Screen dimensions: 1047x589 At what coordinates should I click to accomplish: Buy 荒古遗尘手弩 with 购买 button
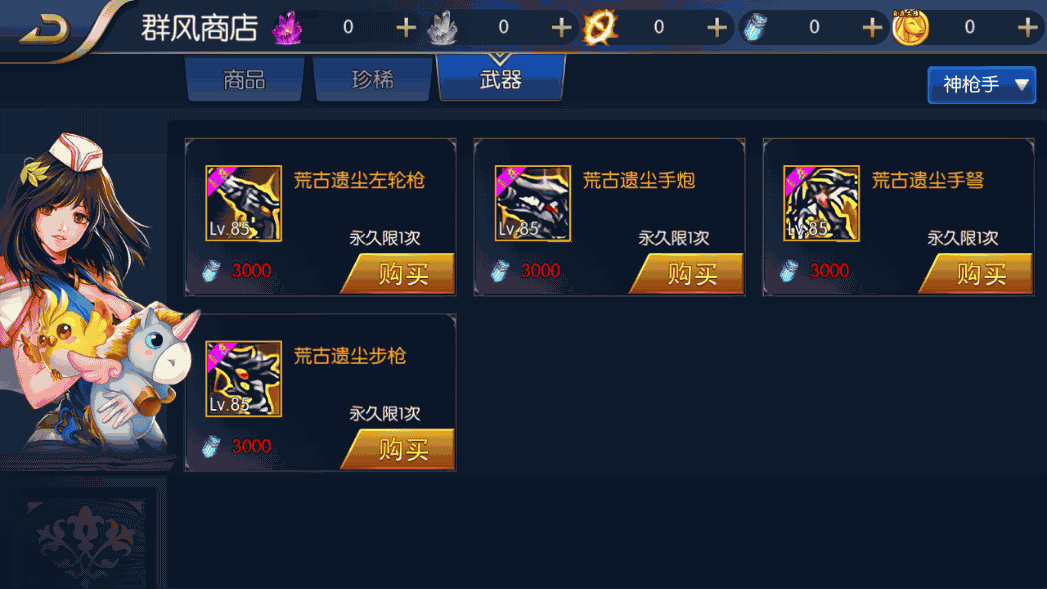(977, 273)
